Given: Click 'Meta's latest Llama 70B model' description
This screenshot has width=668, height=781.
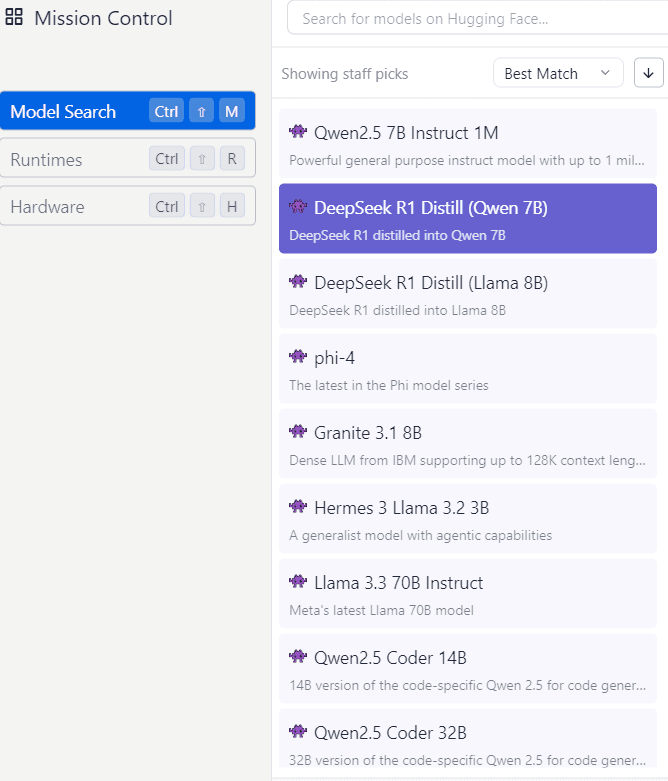Looking at the screenshot, I should point(381,610).
